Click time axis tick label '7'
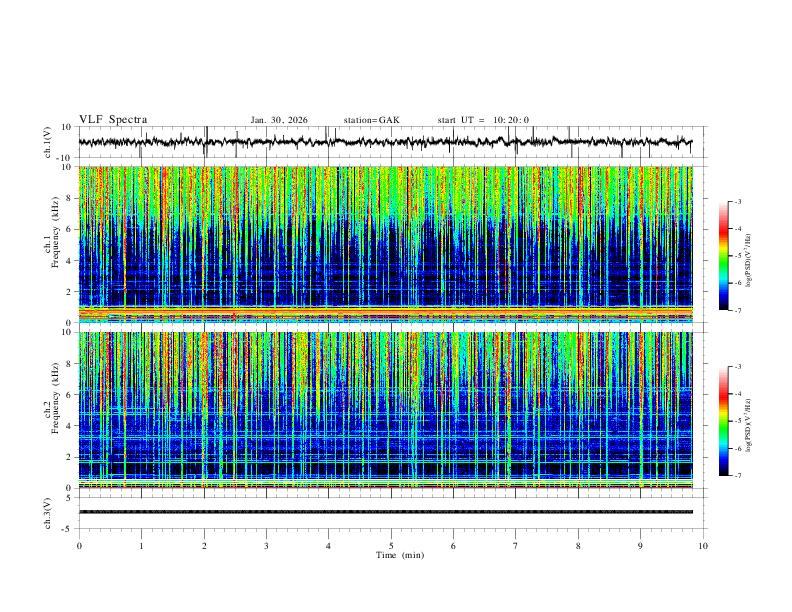 pyautogui.click(x=516, y=546)
